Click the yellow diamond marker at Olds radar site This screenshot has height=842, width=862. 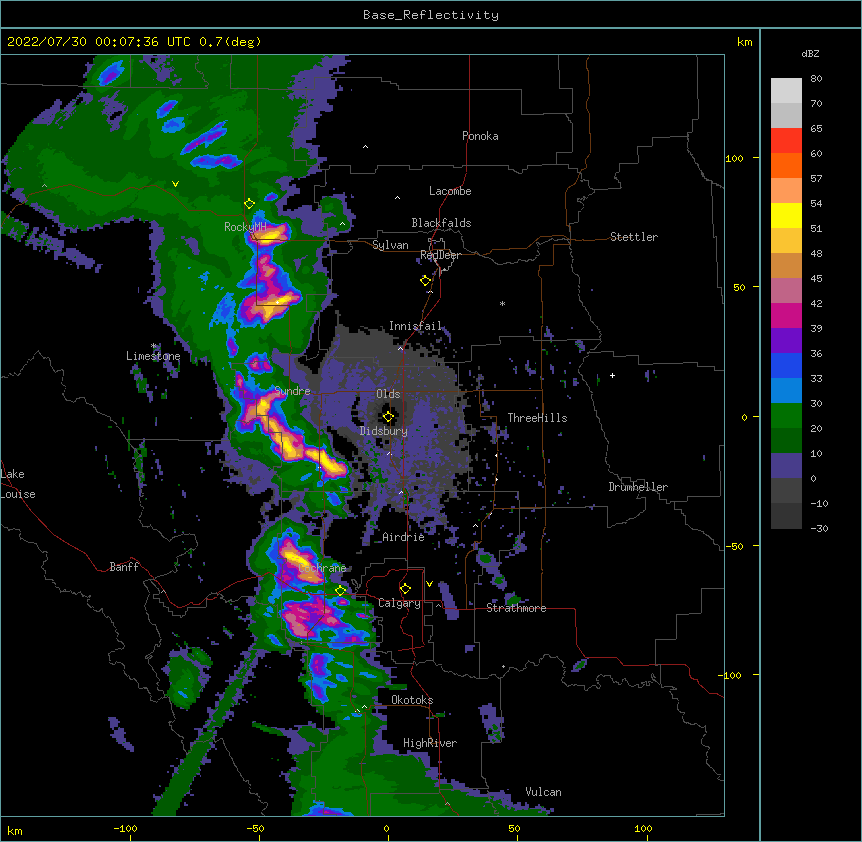pyautogui.click(x=388, y=417)
